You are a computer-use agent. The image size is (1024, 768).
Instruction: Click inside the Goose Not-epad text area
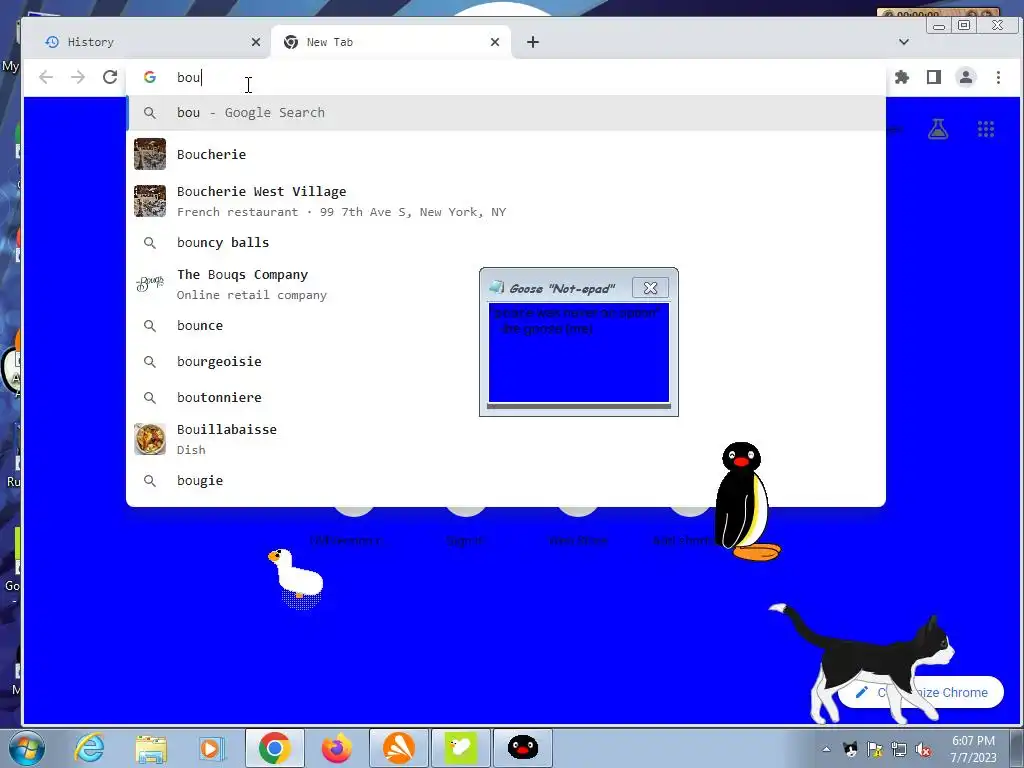(579, 353)
